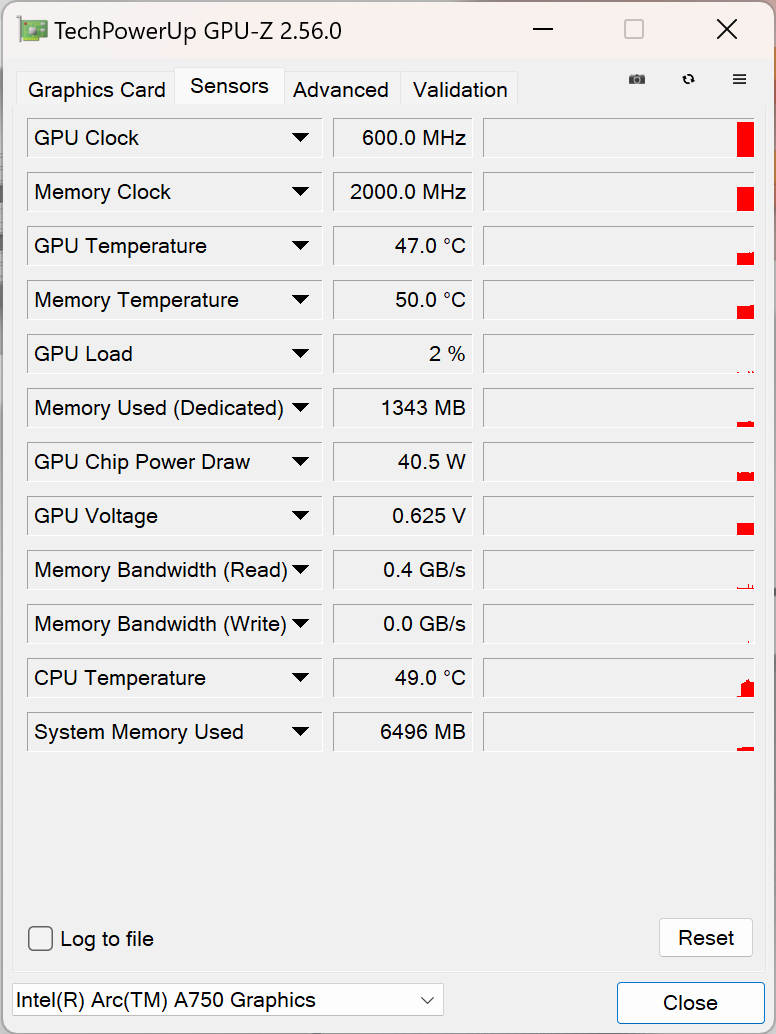
Task: Click the refresh sensors icon
Action: (x=688, y=80)
